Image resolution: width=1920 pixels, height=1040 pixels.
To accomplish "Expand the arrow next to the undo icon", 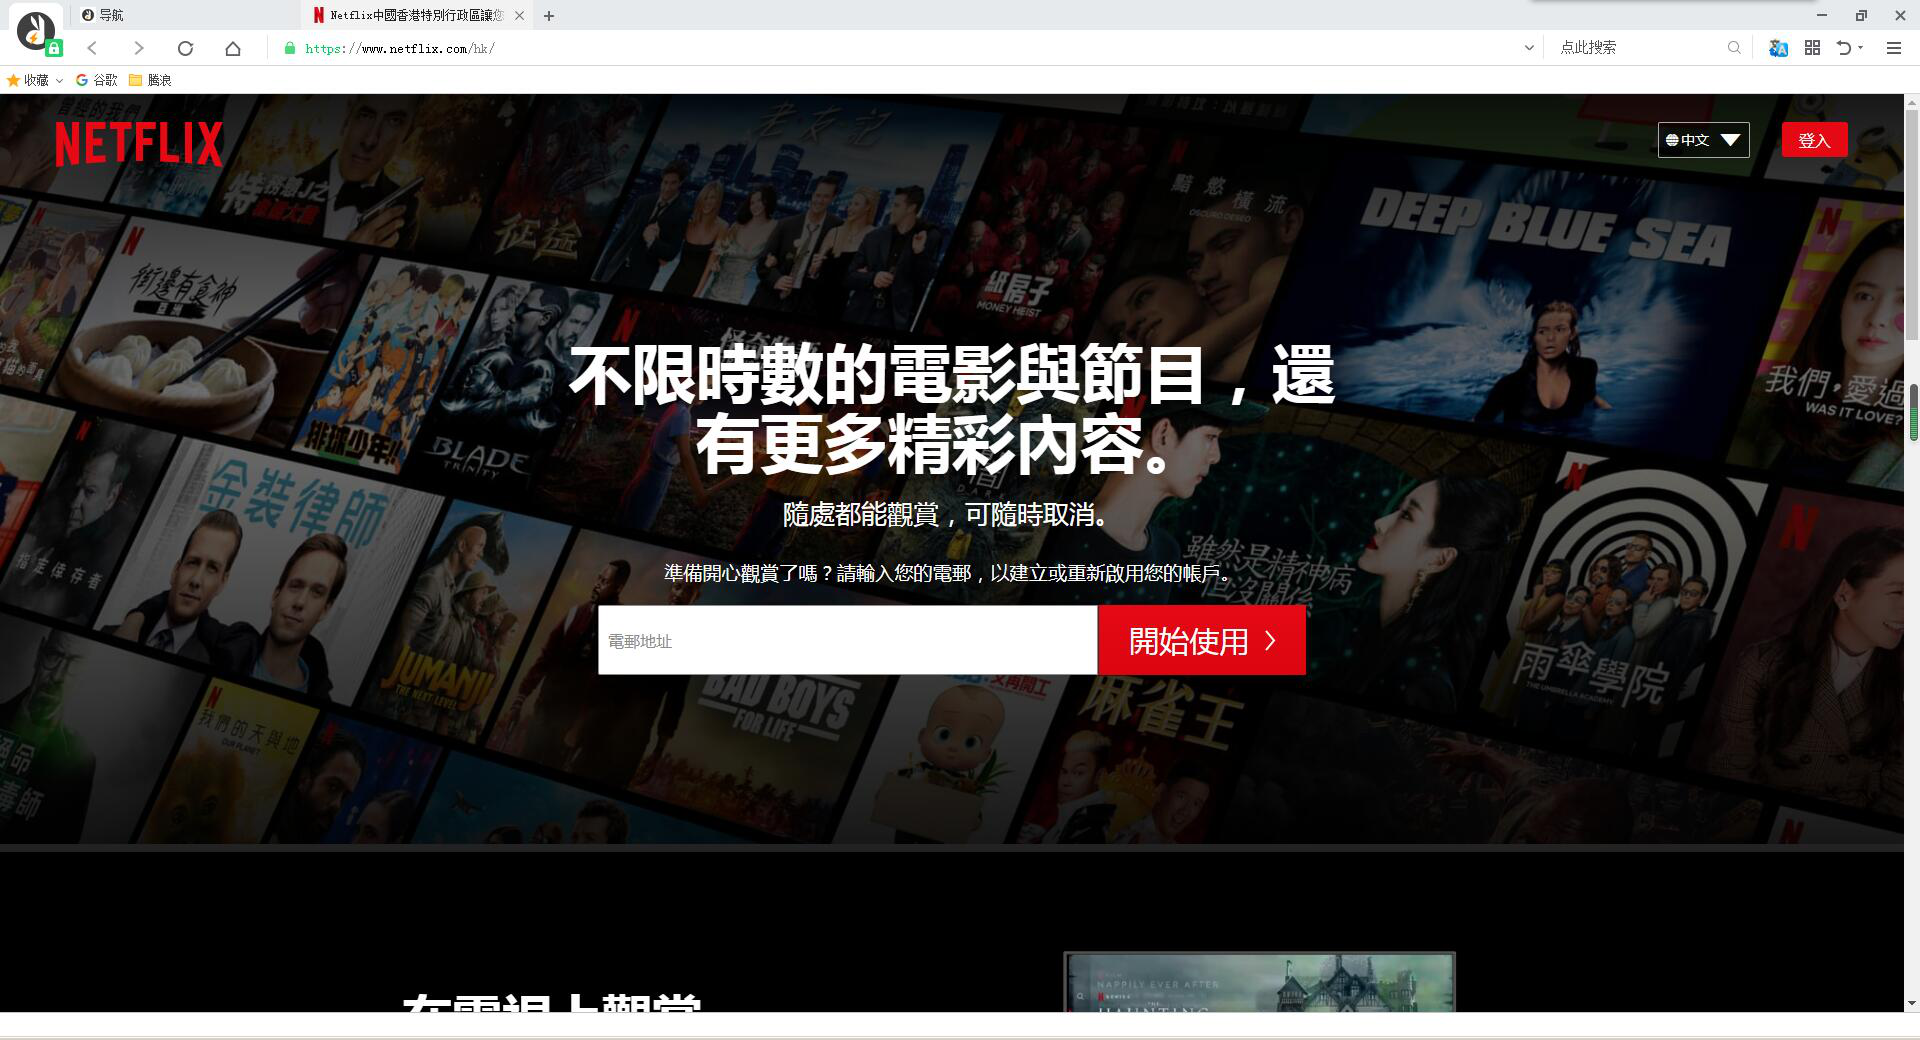I will [x=1860, y=48].
